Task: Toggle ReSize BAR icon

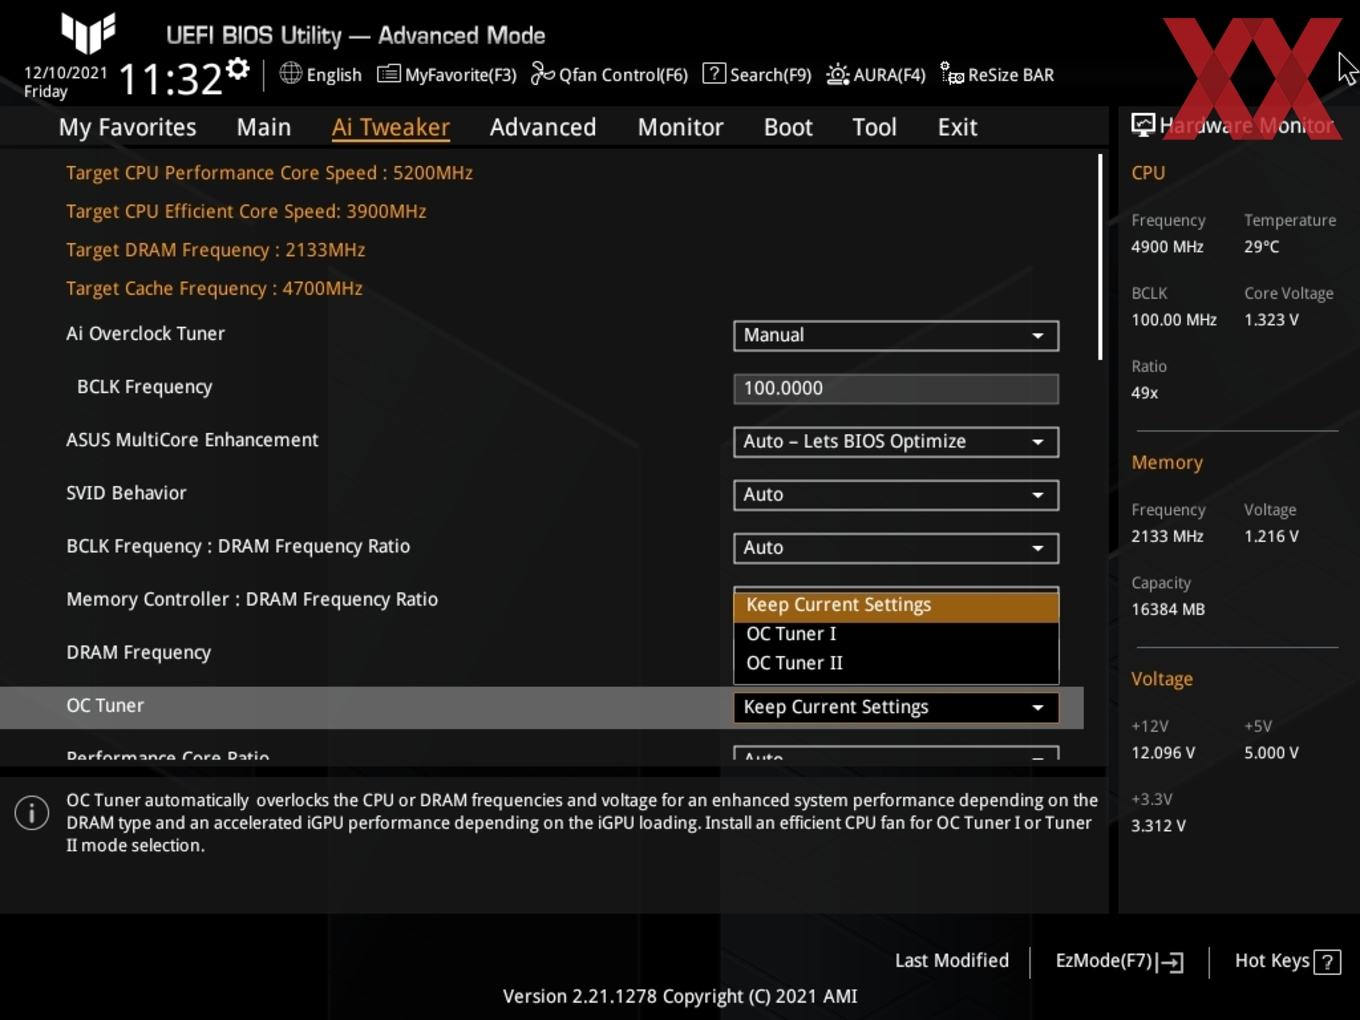Action: [x=952, y=74]
